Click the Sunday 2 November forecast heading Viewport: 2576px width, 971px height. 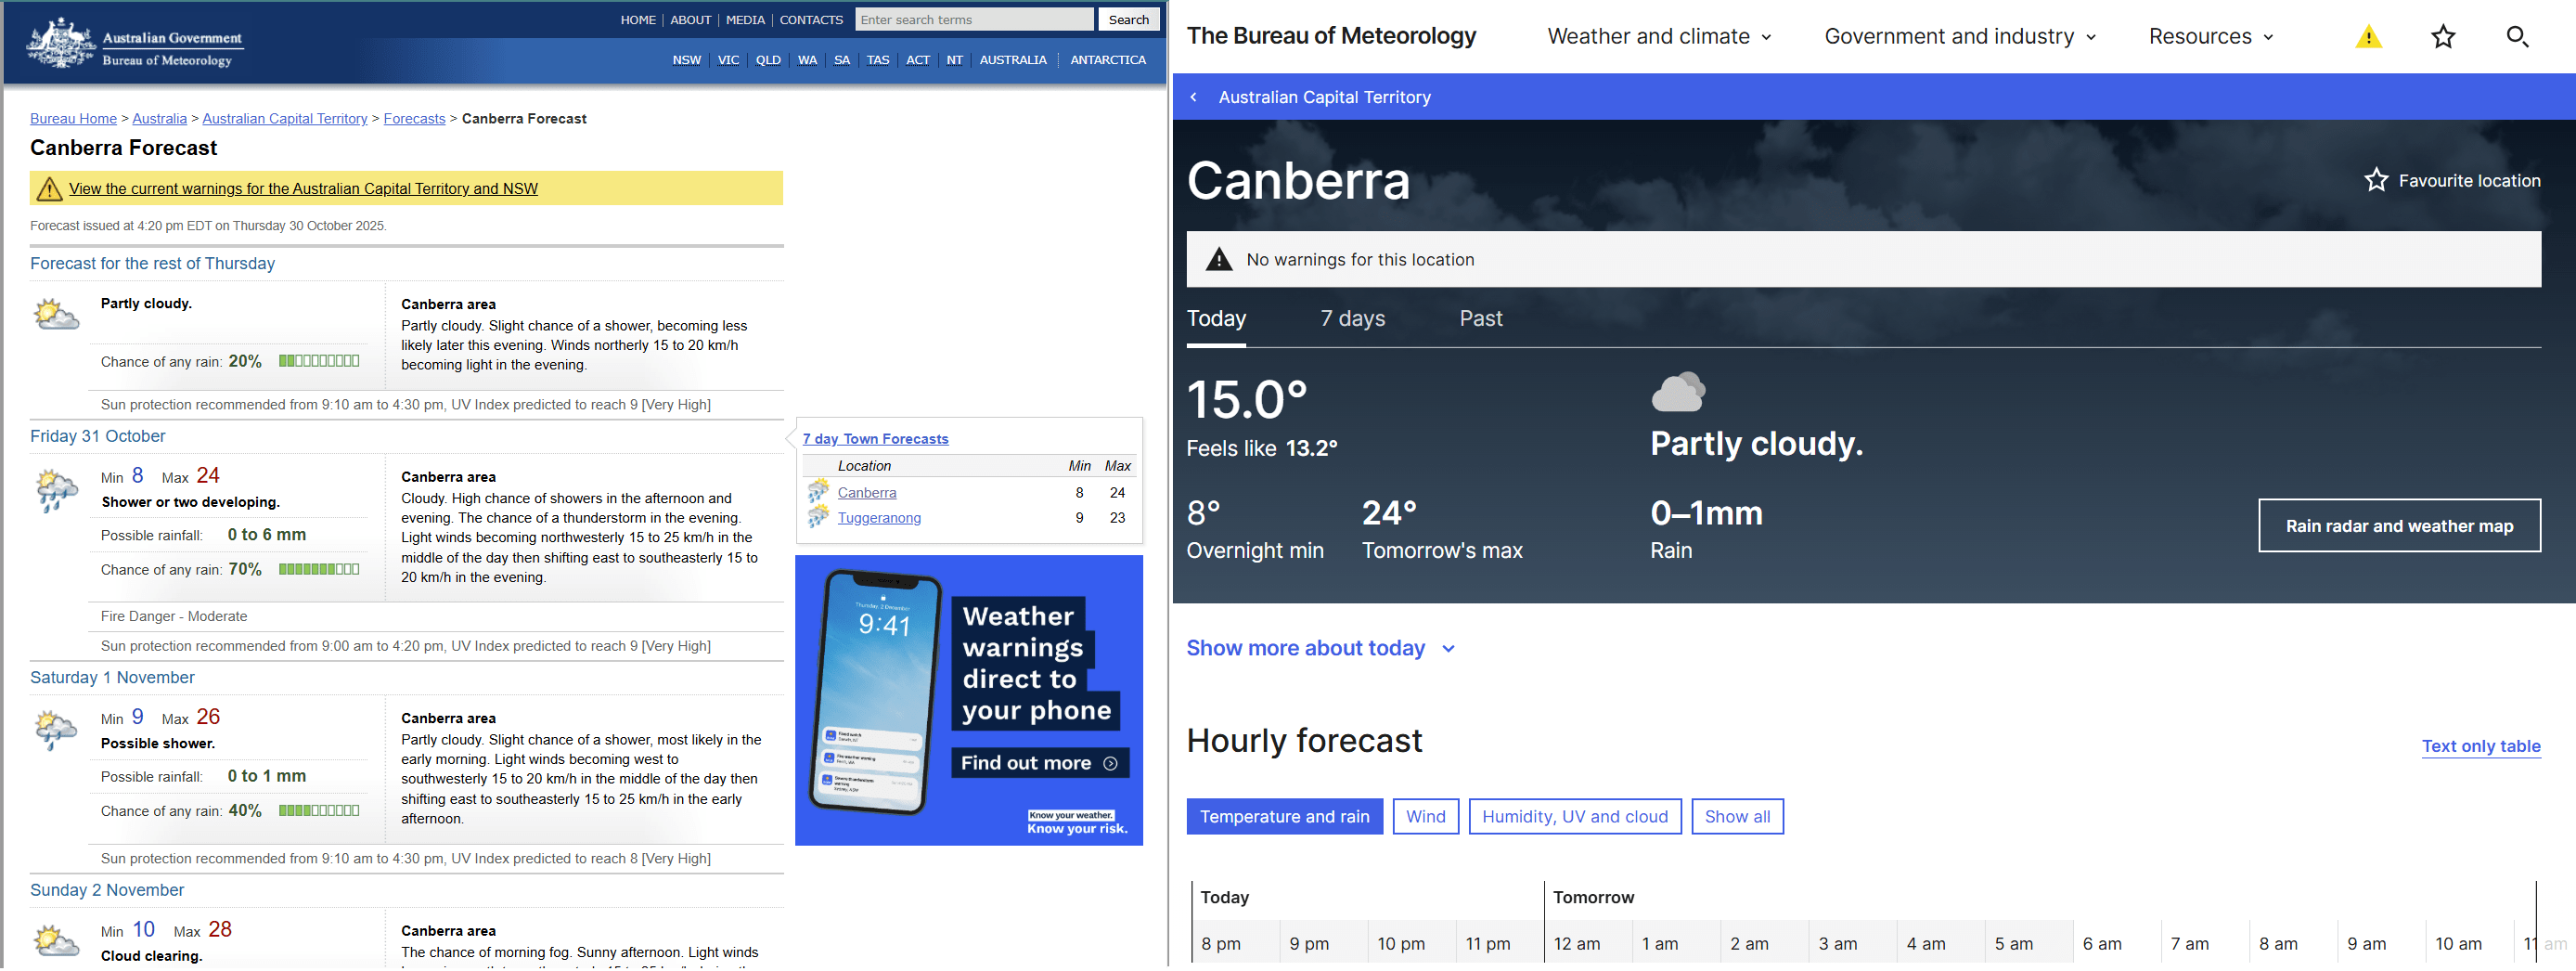107,891
